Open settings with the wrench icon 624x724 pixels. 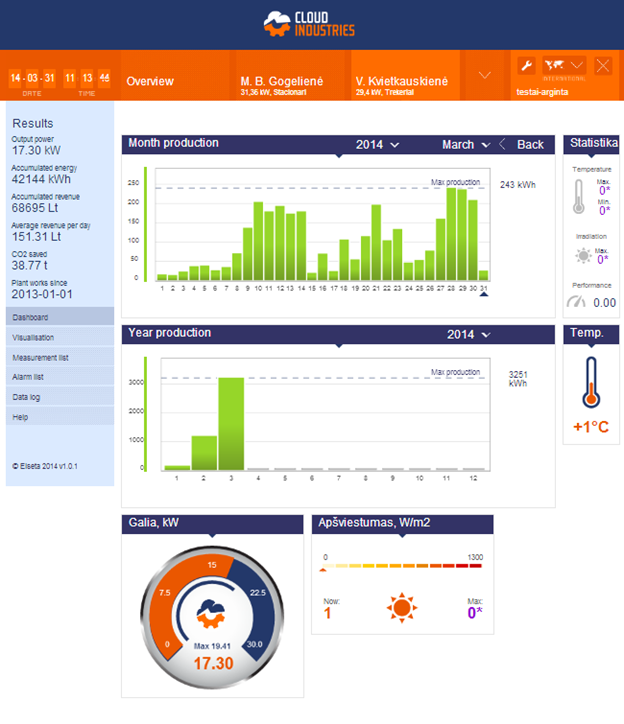(x=527, y=66)
